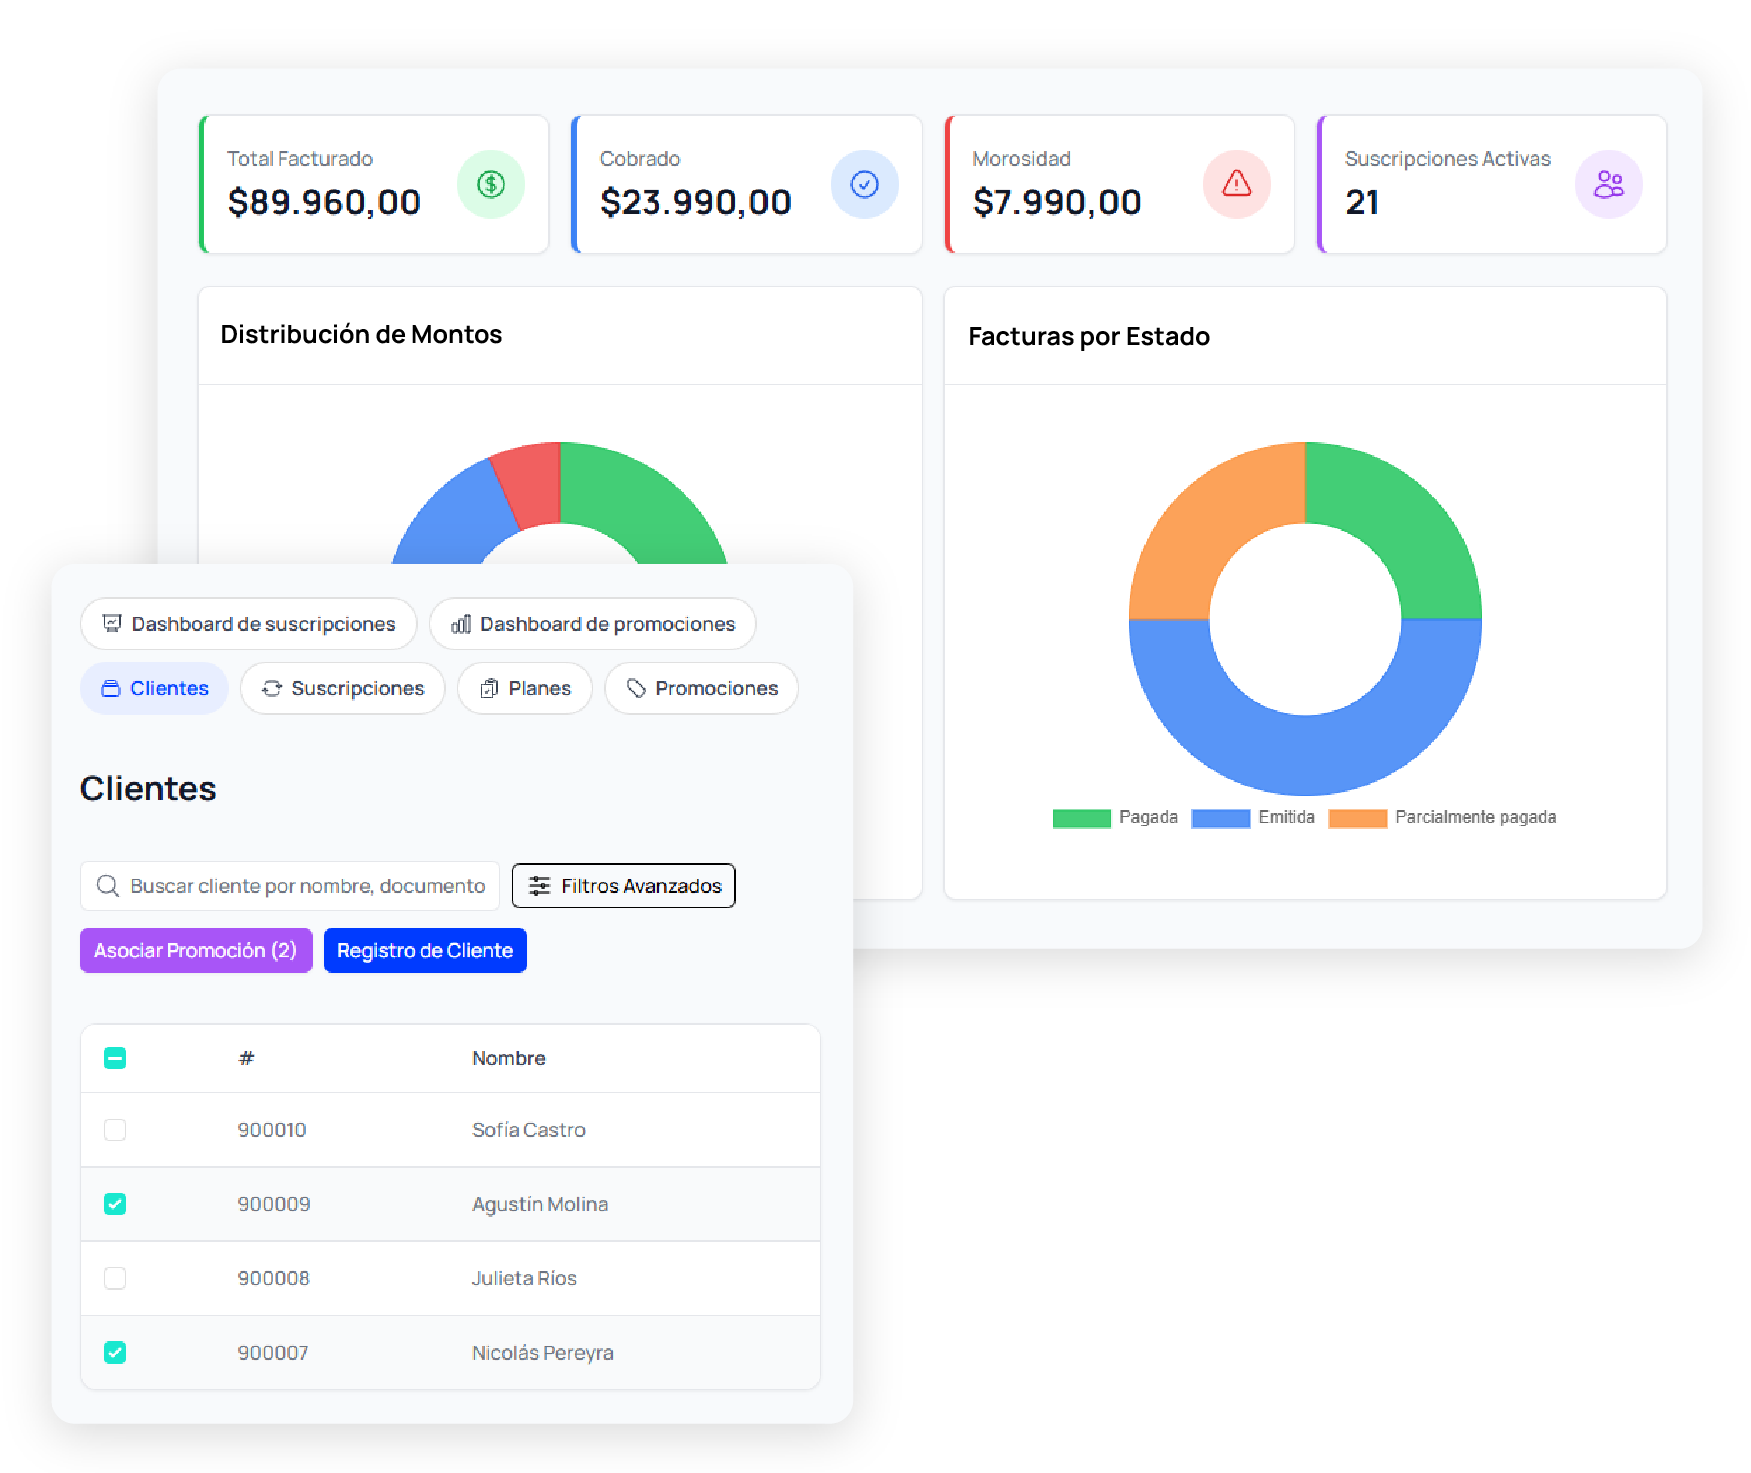The width and height of the screenshot is (1751, 1473).
Task: Switch to the Clientes tab
Action: [154, 688]
